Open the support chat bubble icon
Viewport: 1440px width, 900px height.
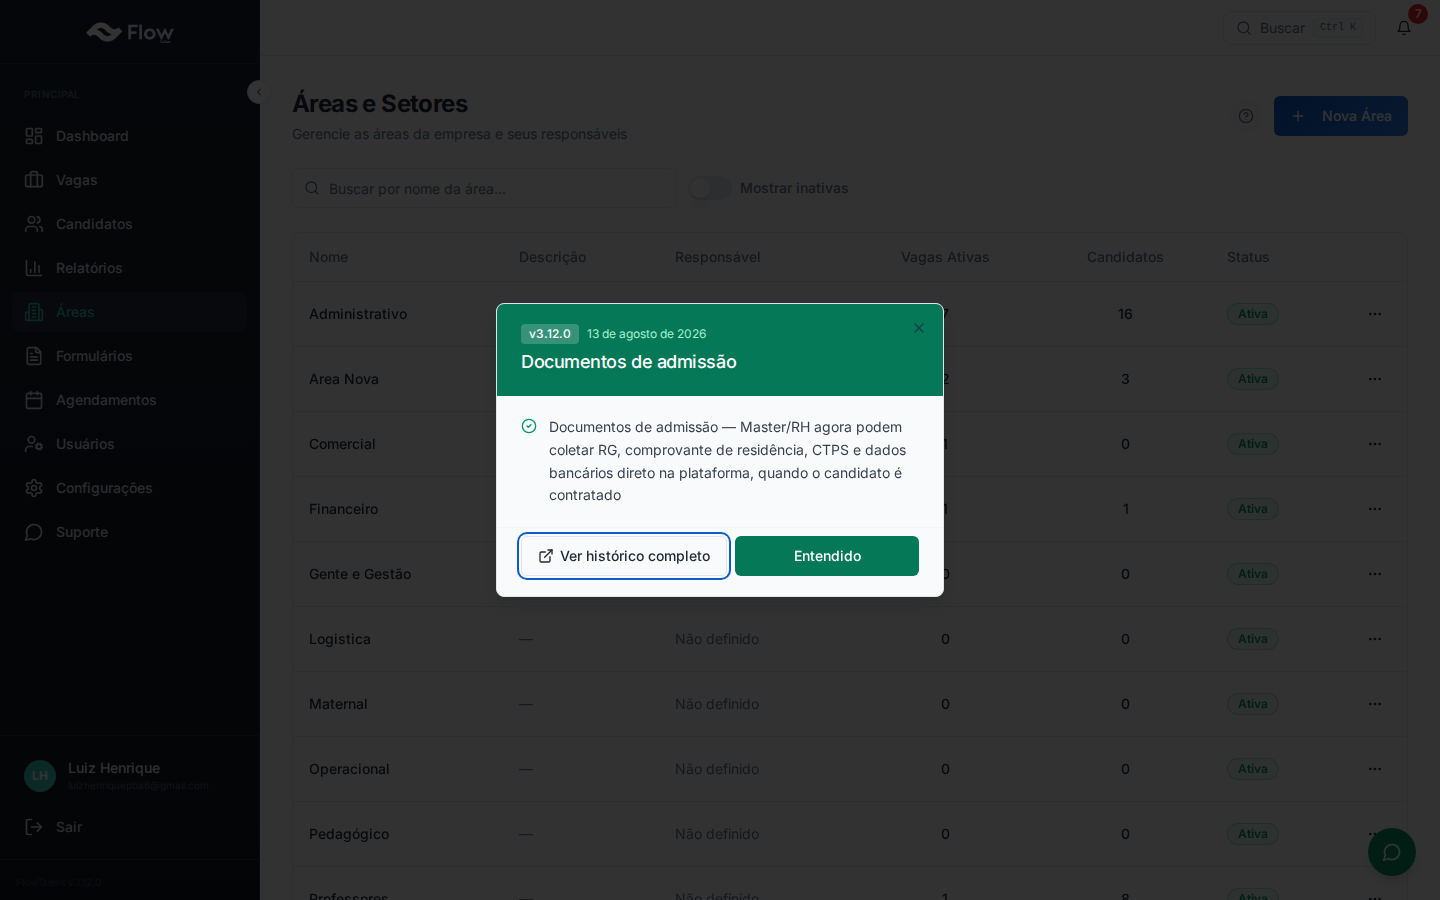tap(1392, 852)
